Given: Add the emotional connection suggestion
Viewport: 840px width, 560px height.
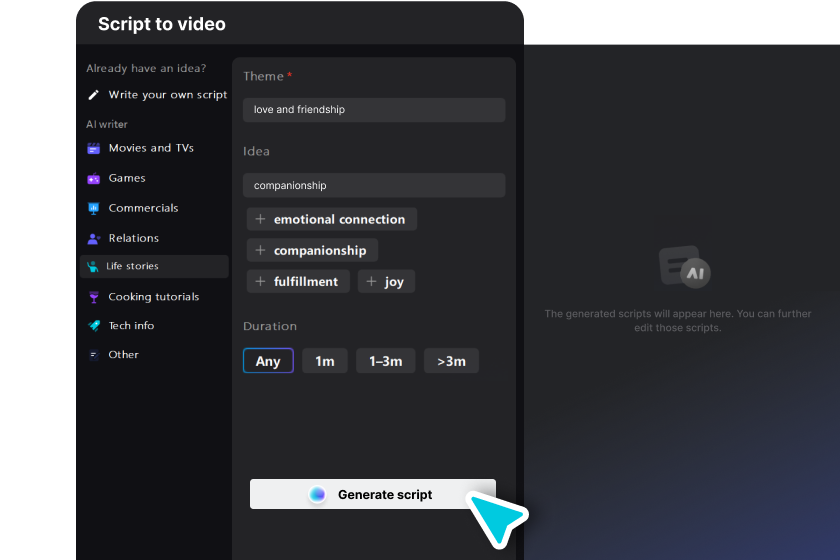Looking at the screenshot, I should [x=332, y=219].
